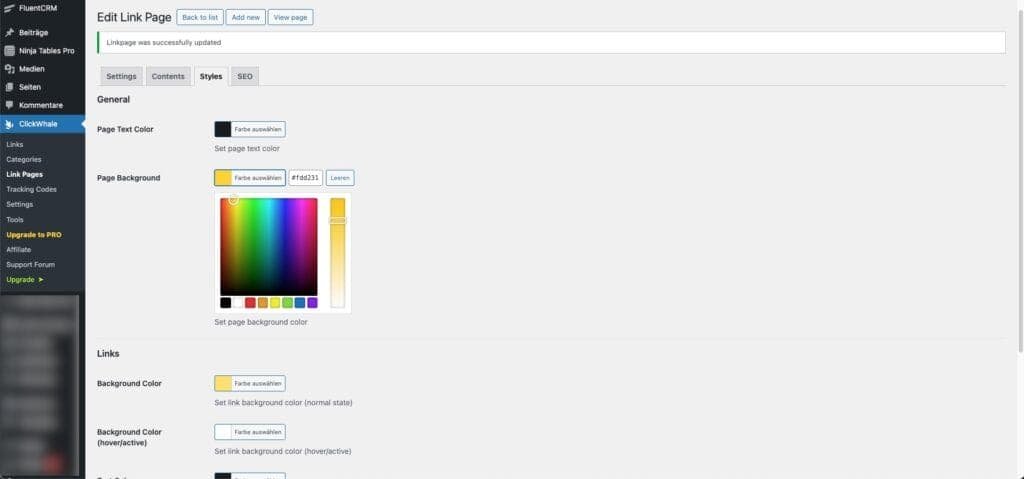The image size is (1024, 479).
Task: Clear the color with the Leeren button
Action: pos(340,178)
